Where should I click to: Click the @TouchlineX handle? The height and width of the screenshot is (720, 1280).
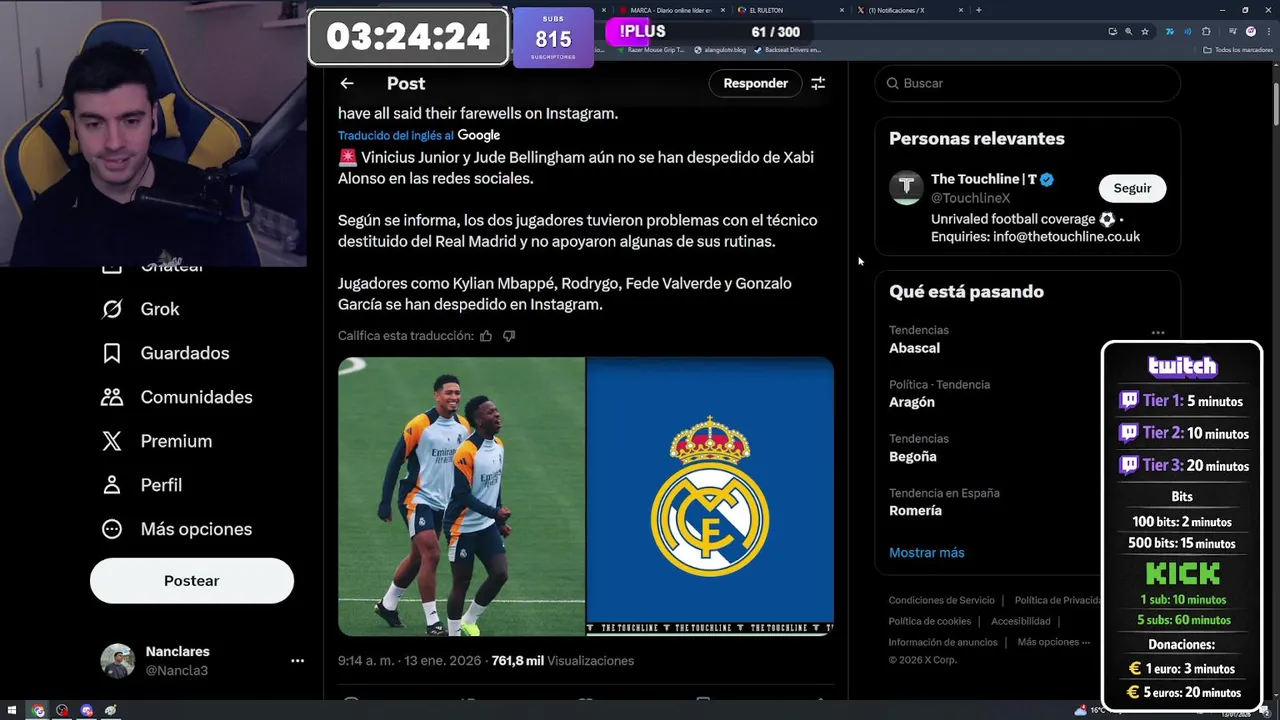970,198
